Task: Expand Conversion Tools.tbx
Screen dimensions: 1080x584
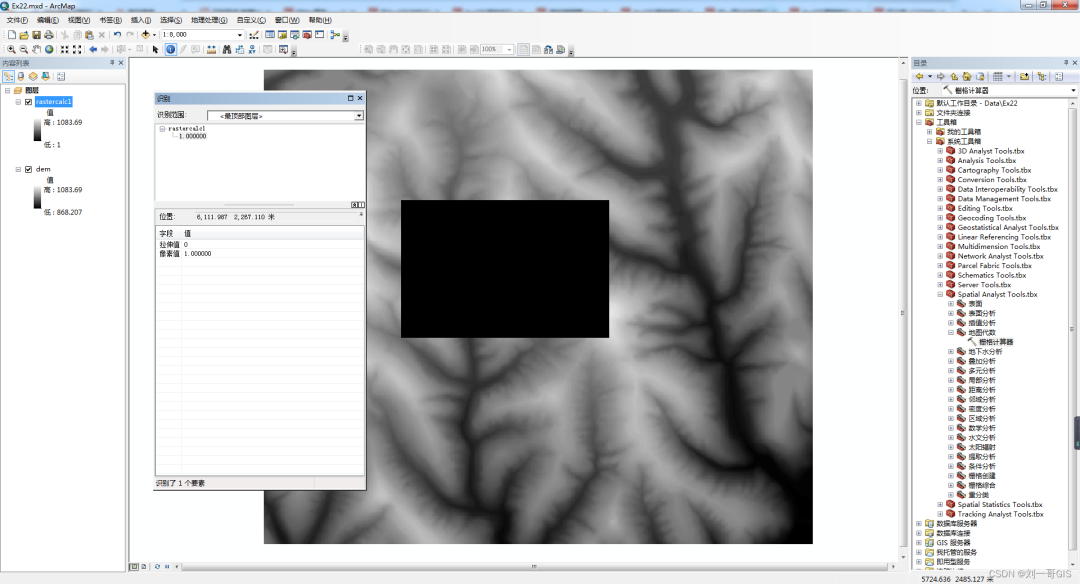Action: [x=940, y=180]
